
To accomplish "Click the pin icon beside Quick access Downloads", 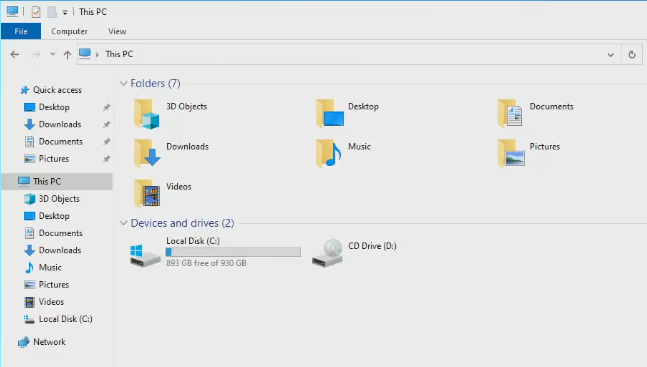I will 106,124.
